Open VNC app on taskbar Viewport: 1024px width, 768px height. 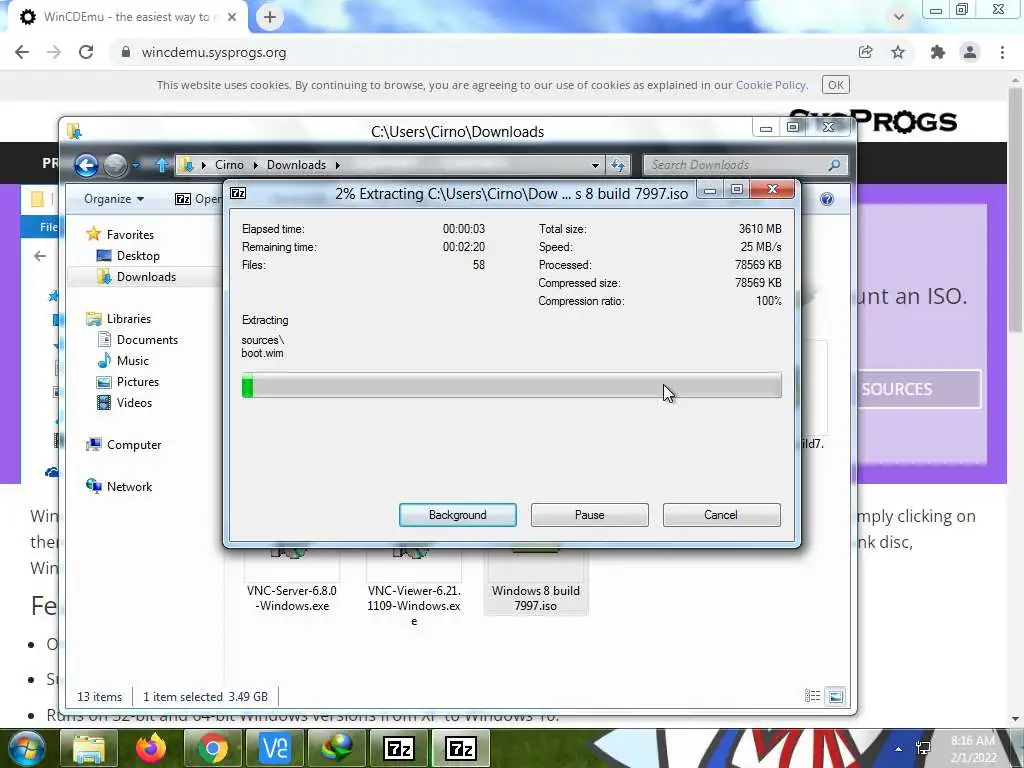[274, 748]
